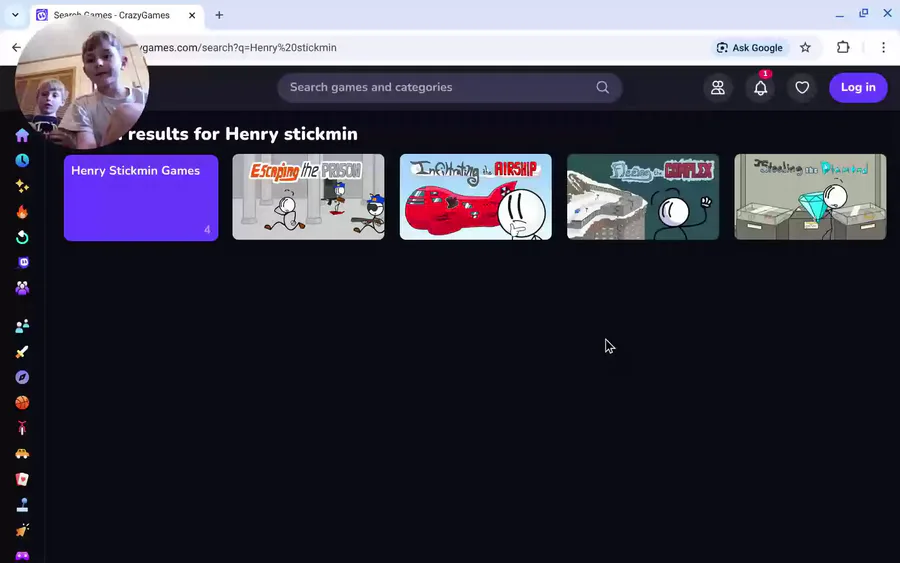Bookmark this page with the star icon
This screenshot has height=563, width=900.
pos(805,48)
